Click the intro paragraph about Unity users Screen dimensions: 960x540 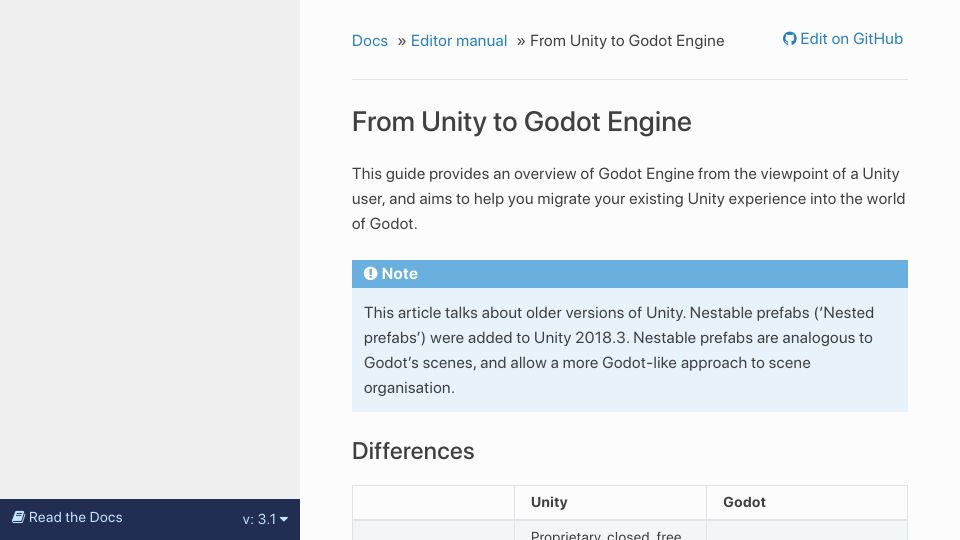point(629,199)
